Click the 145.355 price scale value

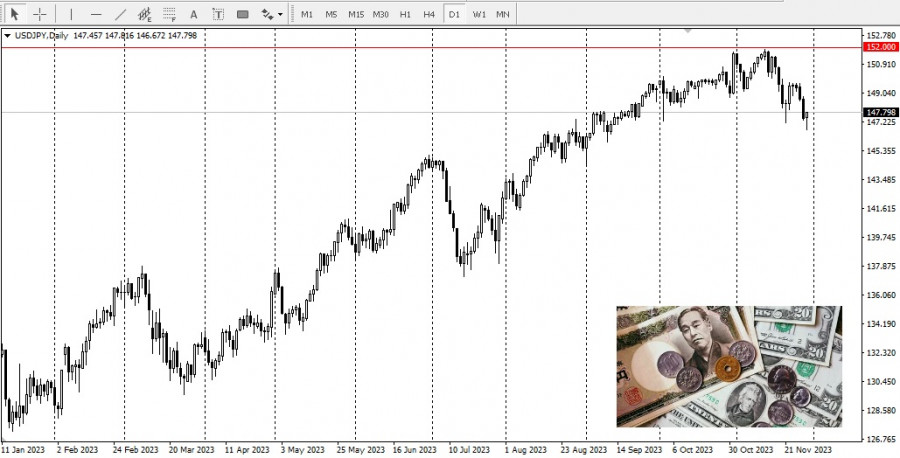(x=880, y=151)
